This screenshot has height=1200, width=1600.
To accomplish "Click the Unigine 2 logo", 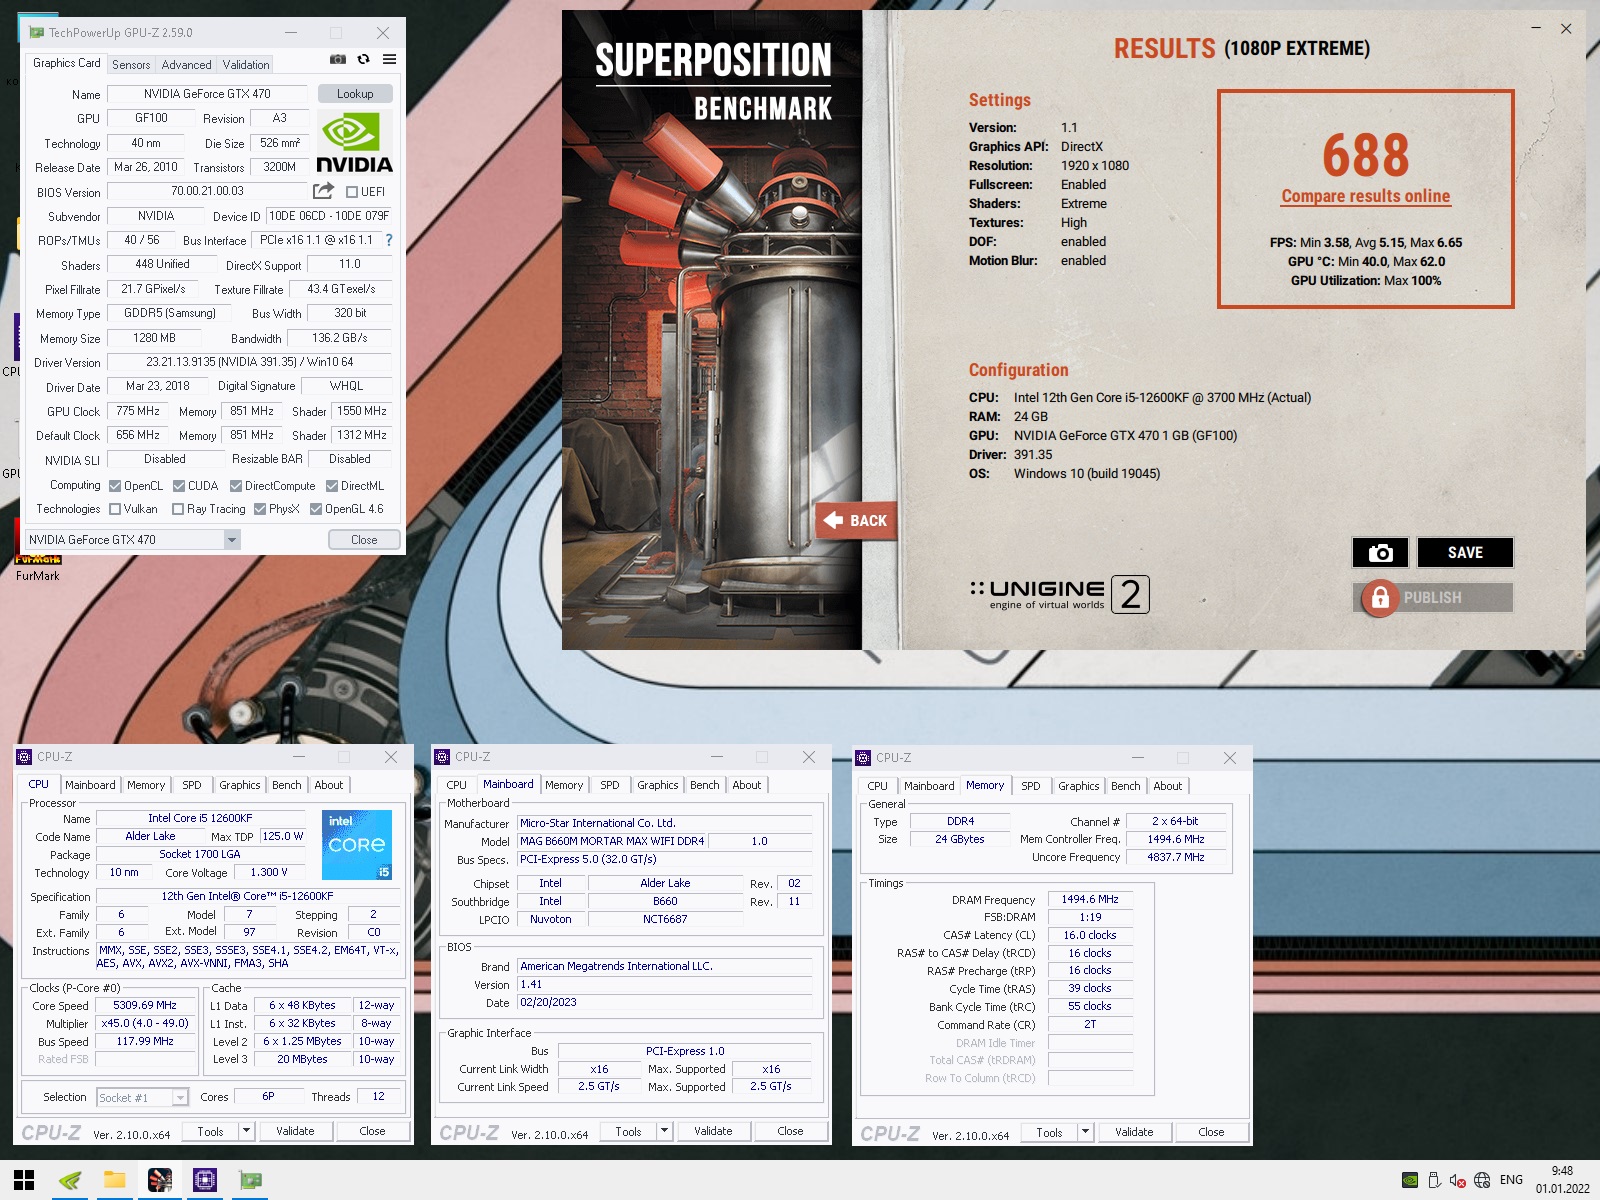I will 1059,594.
